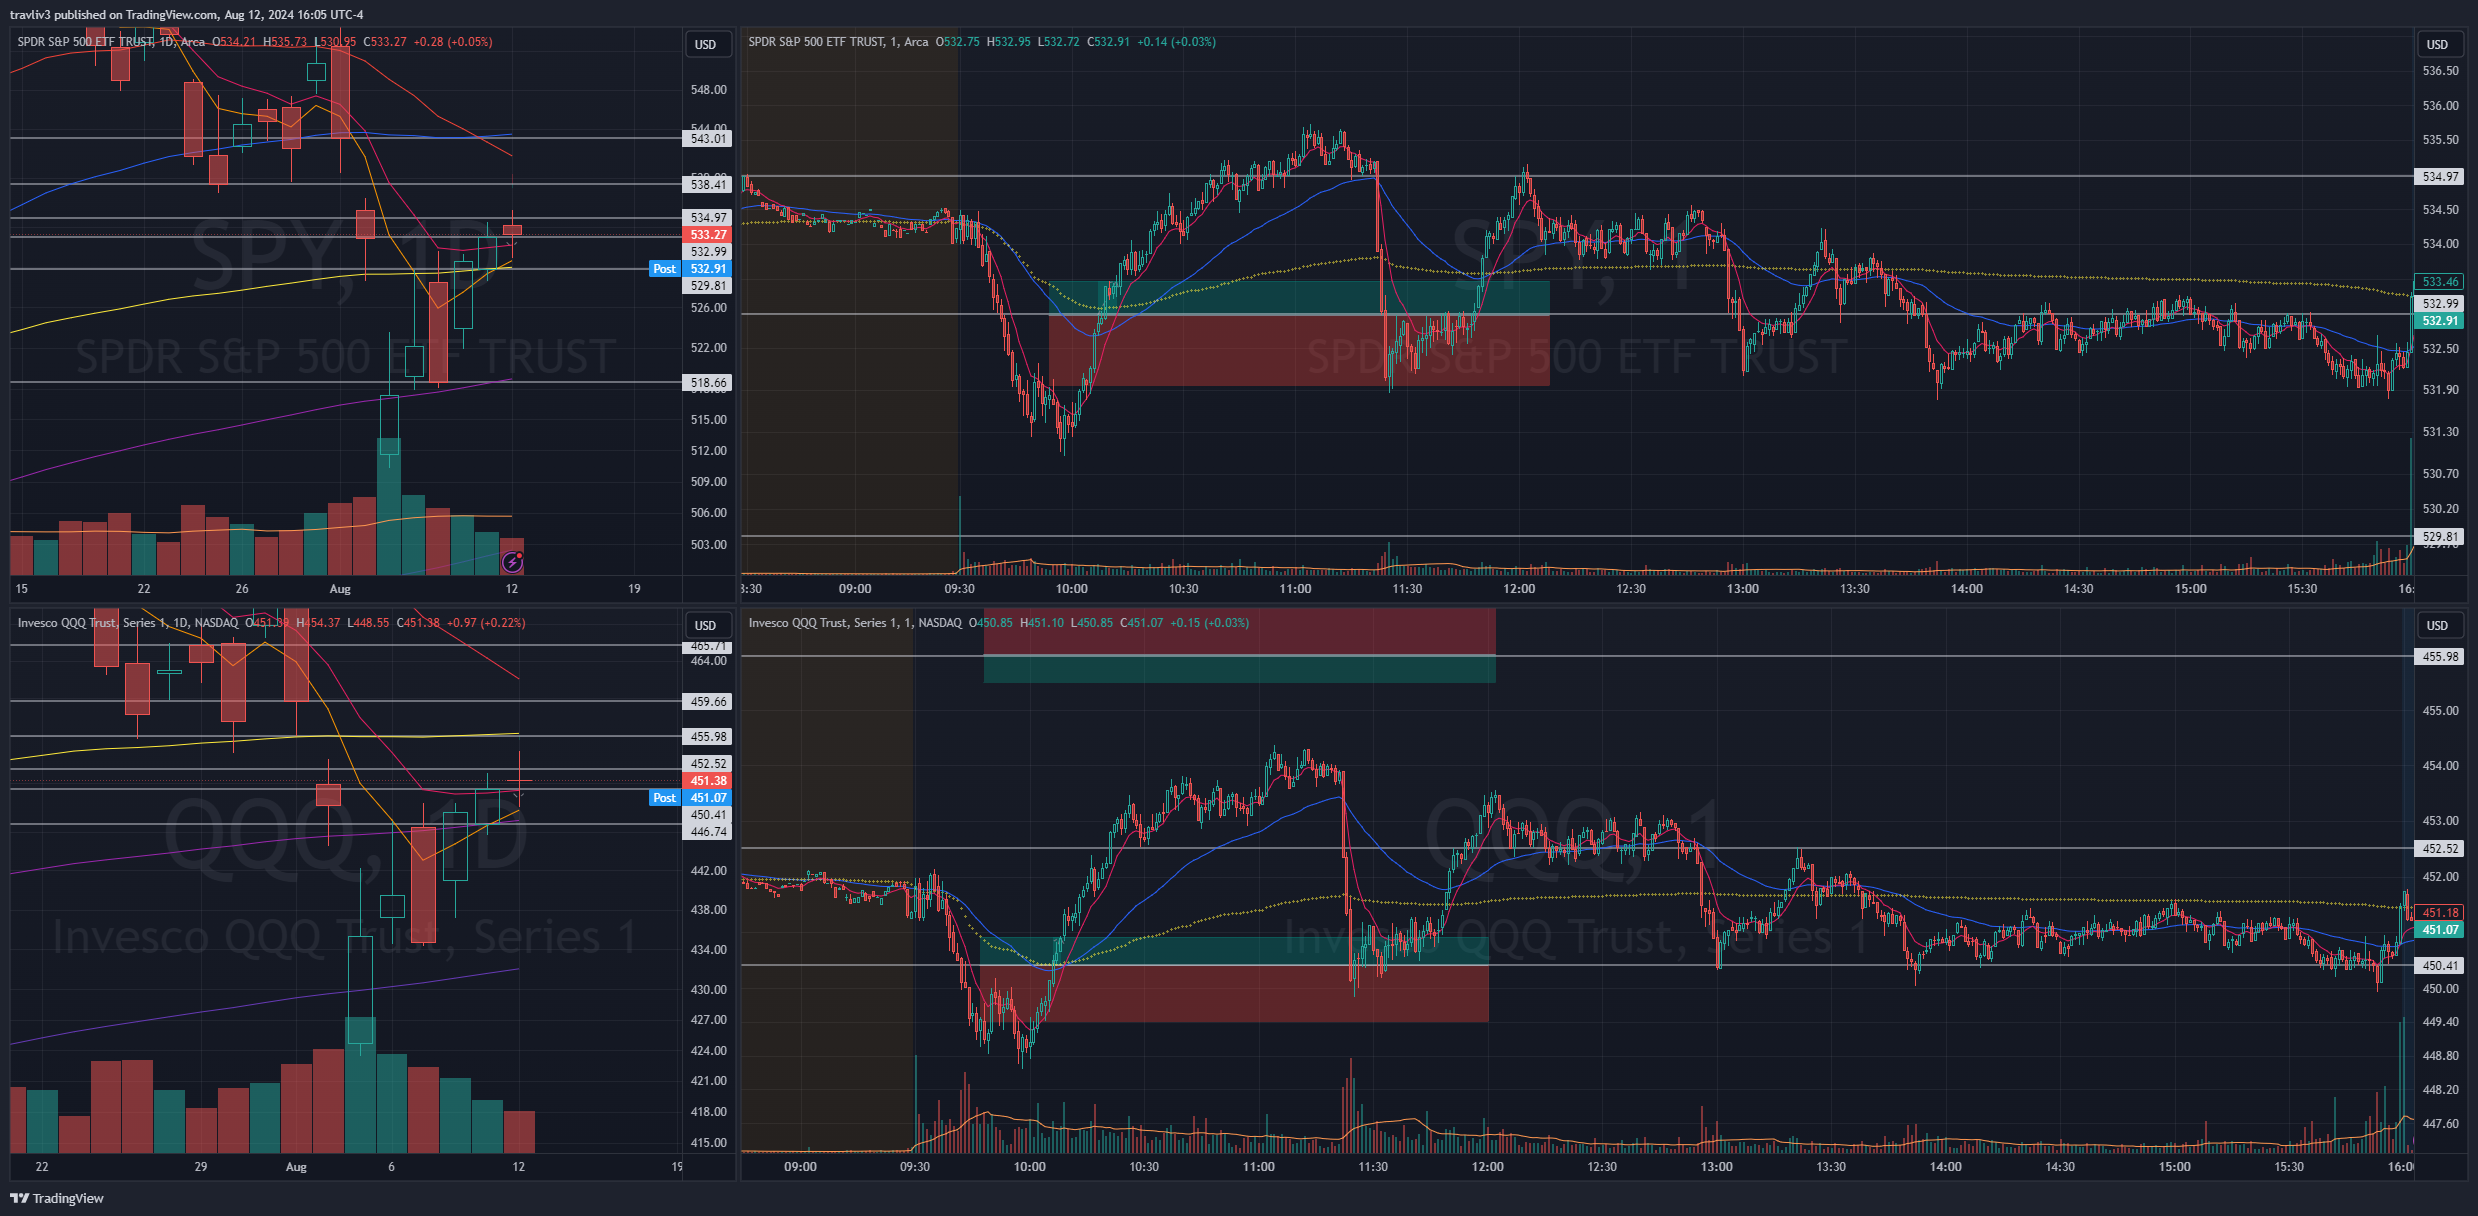Click the 12:00 time marker on SPY 1-minute
2478x1216 pixels.
(1518, 589)
